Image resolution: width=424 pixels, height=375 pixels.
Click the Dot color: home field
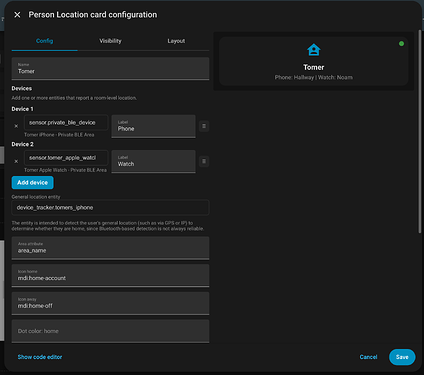[x=110, y=331]
